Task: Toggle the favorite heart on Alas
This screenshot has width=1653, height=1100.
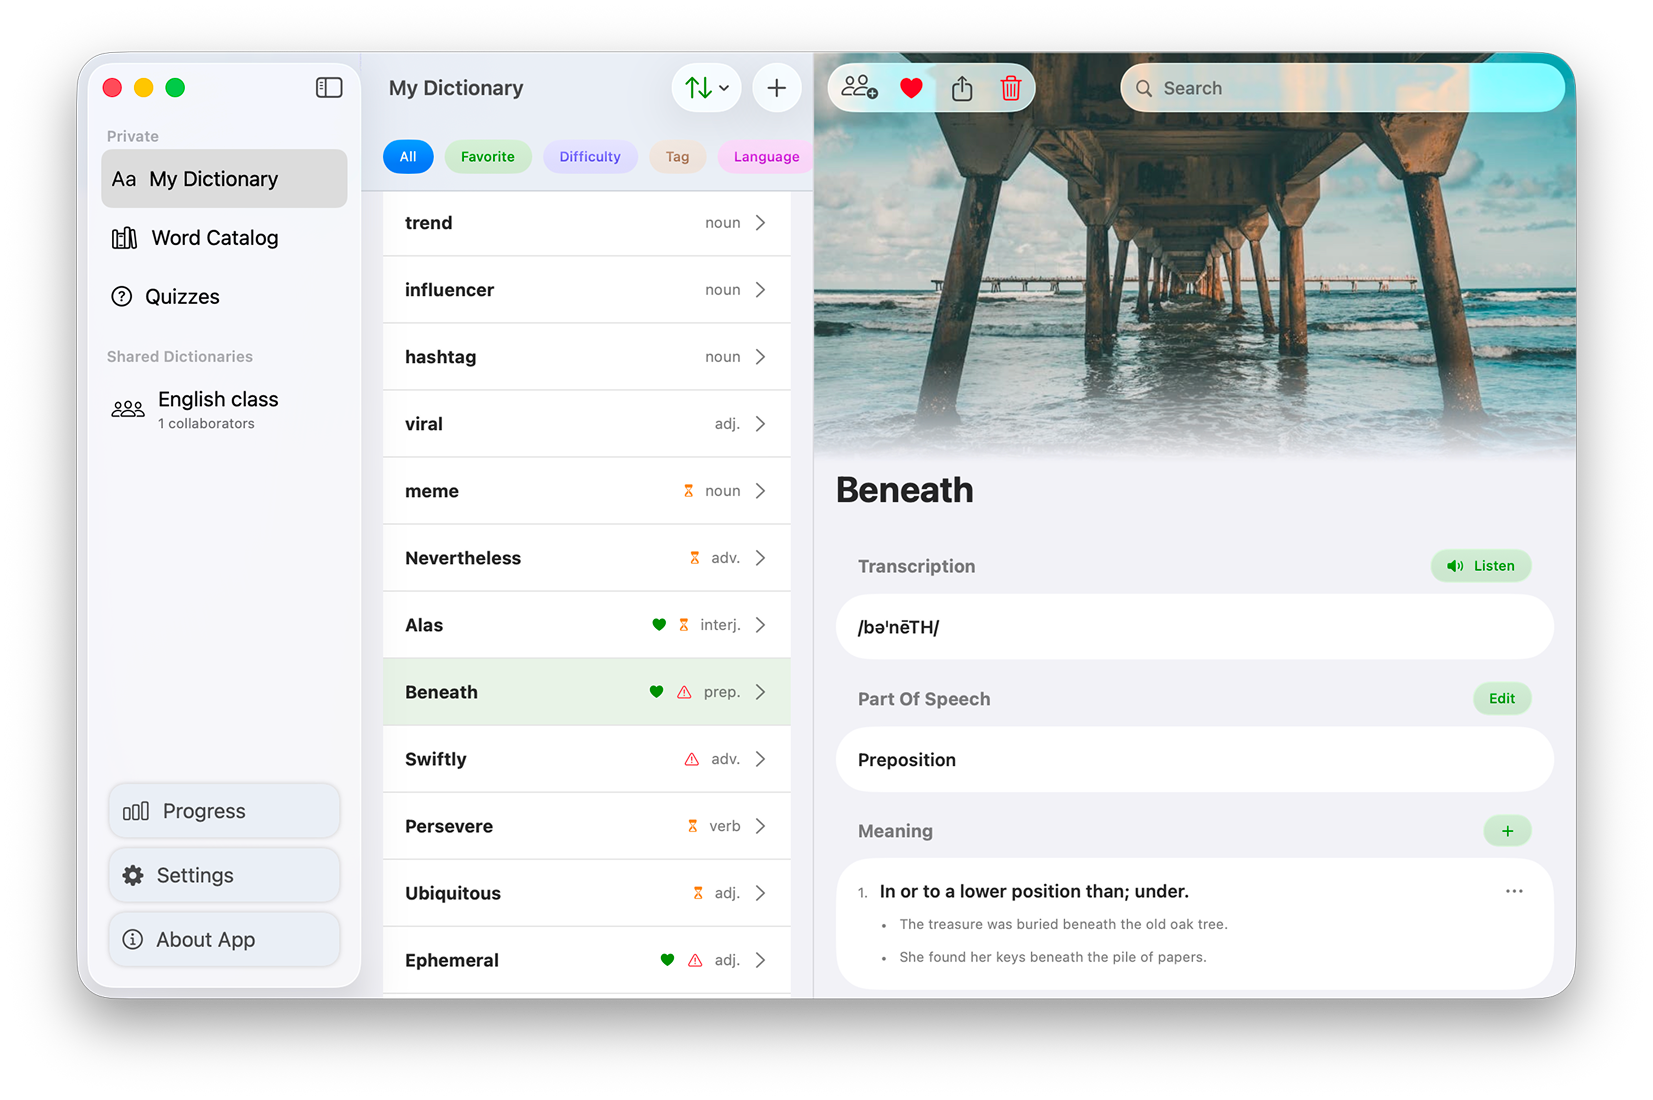Action: [659, 624]
